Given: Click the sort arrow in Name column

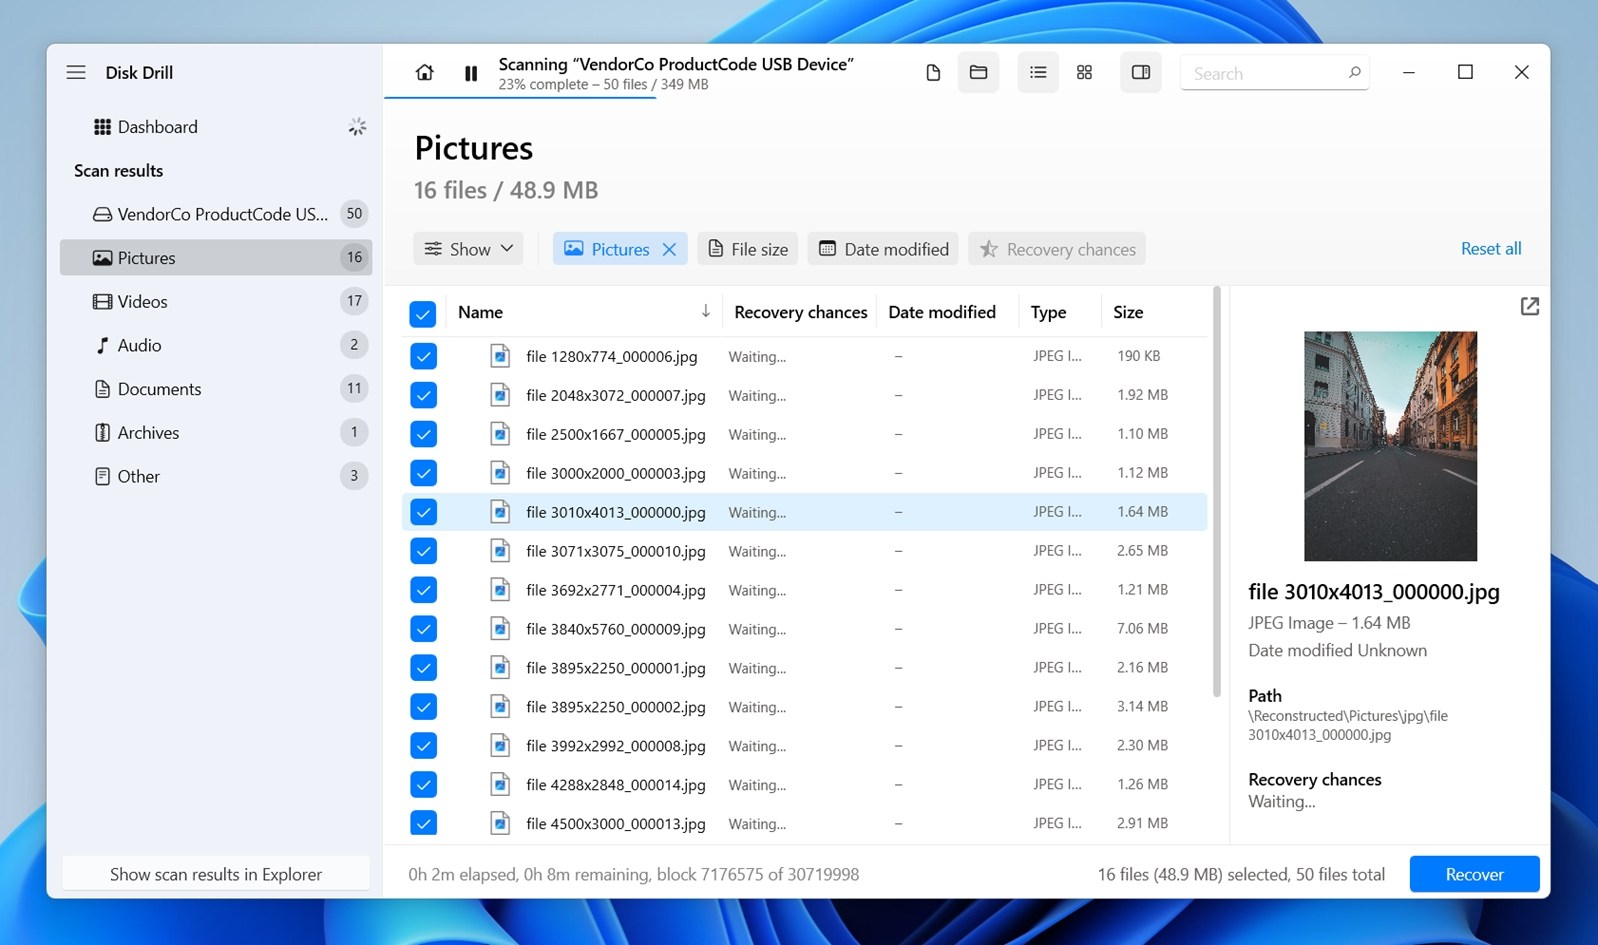Looking at the screenshot, I should click(x=705, y=312).
